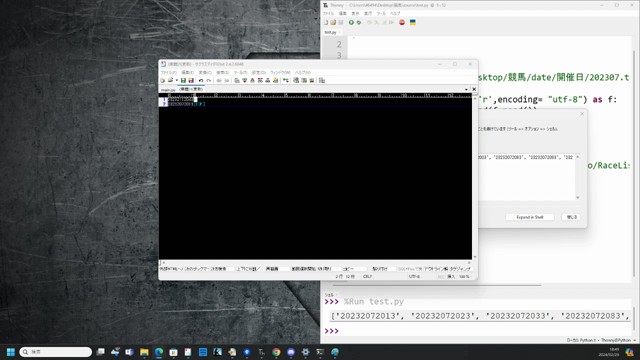The height and width of the screenshot is (360, 640).
Task: Open 検索(S) menu in Sakura Editor
Action: [x=222, y=72]
